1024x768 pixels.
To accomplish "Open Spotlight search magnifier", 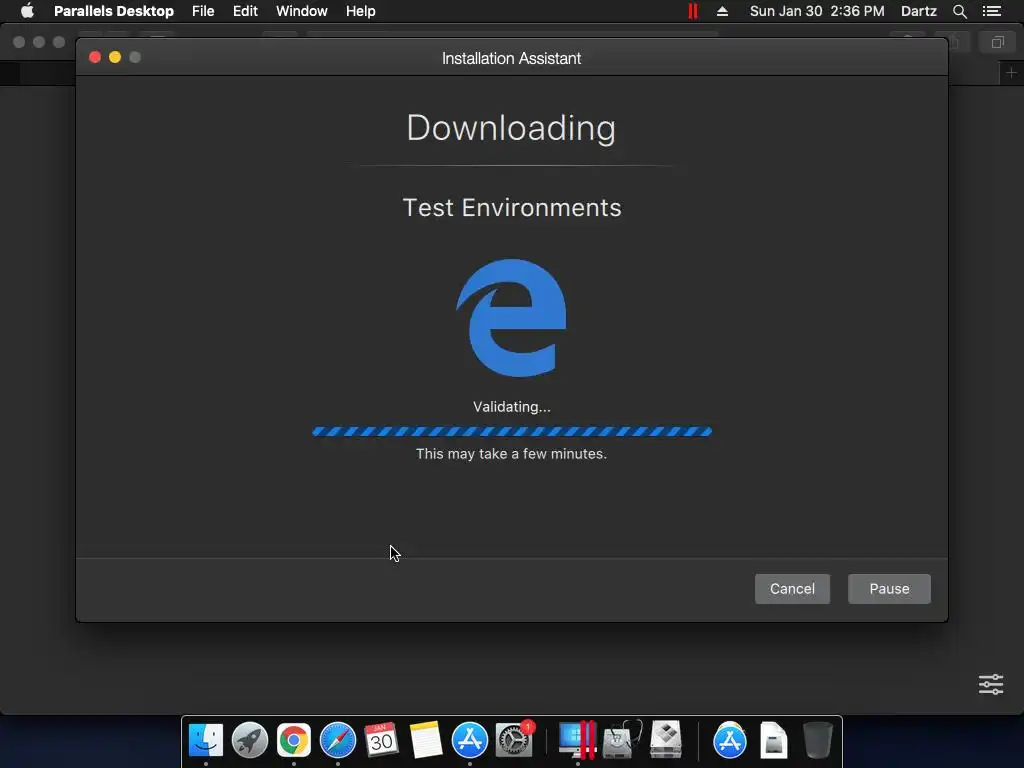I will click(x=959, y=11).
